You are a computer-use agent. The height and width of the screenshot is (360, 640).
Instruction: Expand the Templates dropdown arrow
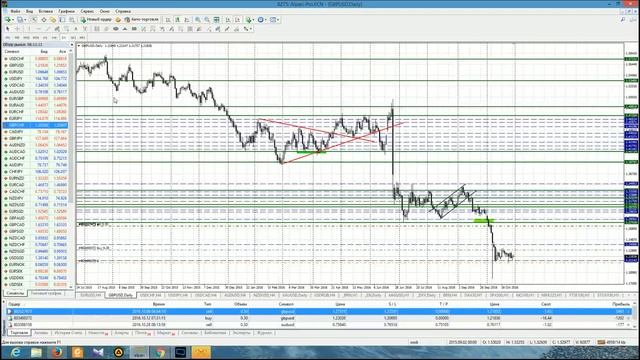[x=278, y=20]
